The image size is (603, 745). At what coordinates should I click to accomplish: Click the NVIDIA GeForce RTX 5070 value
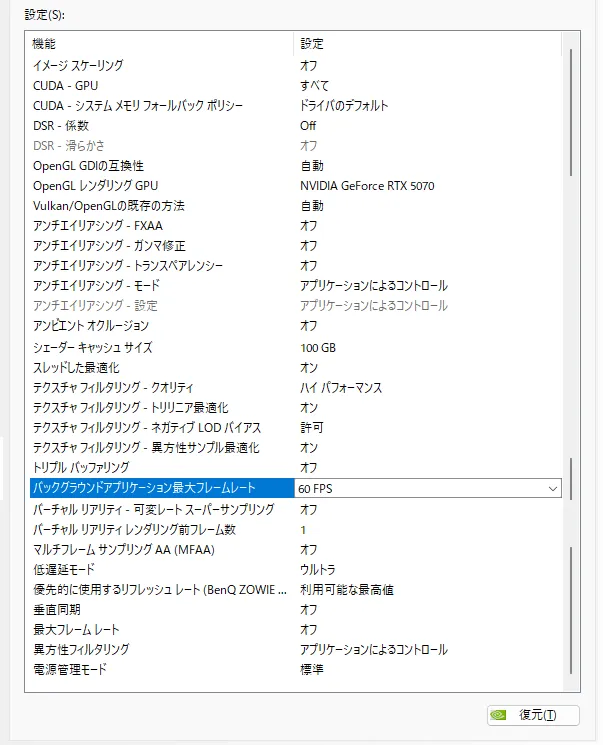(367, 186)
